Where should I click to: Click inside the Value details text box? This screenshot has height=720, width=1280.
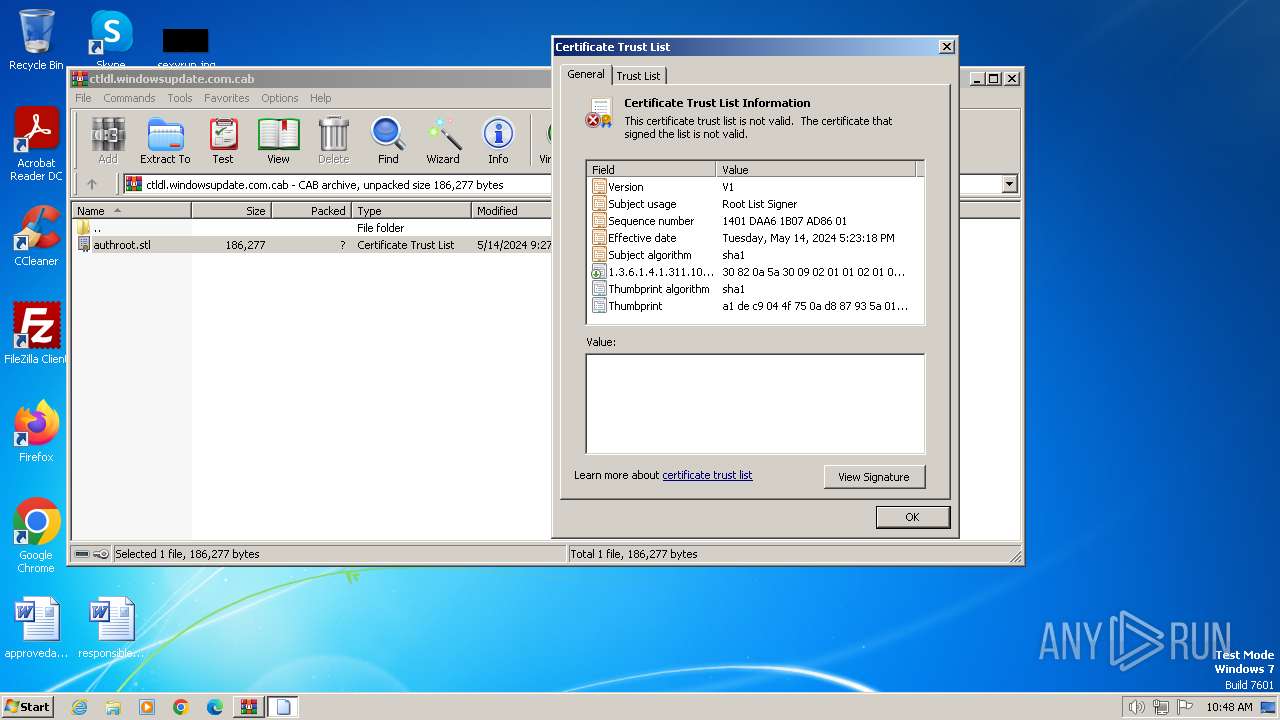click(x=755, y=404)
